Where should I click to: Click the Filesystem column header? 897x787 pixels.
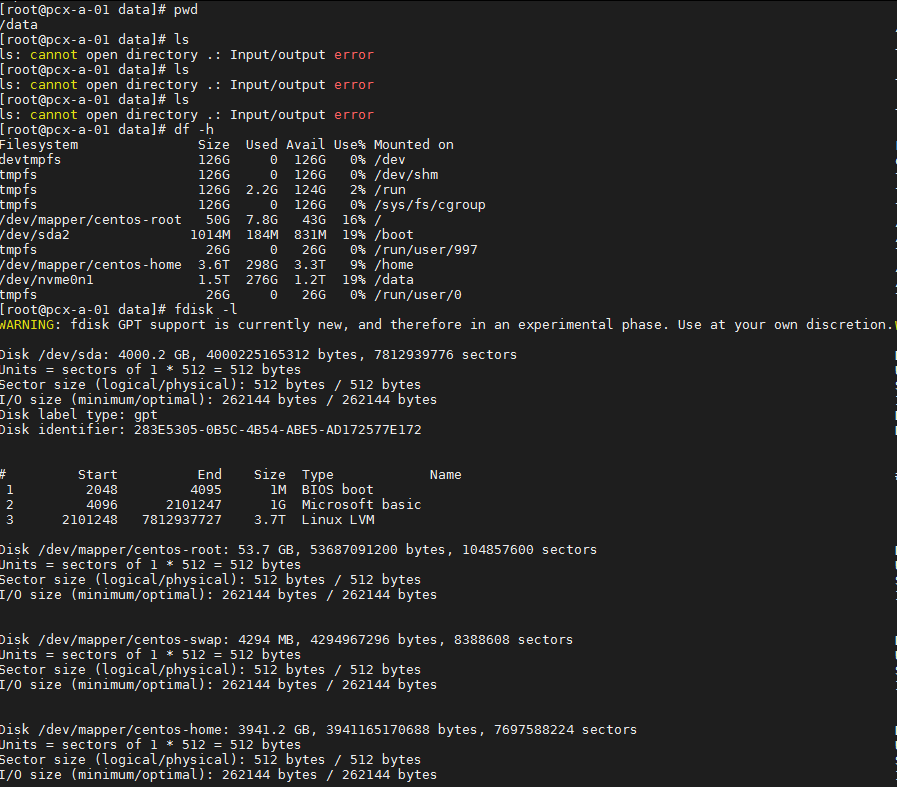pyautogui.click(x=39, y=145)
